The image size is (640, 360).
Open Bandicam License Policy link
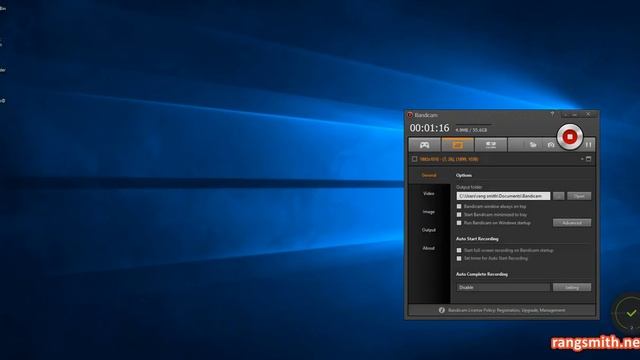pyautogui.click(x=507, y=310)
